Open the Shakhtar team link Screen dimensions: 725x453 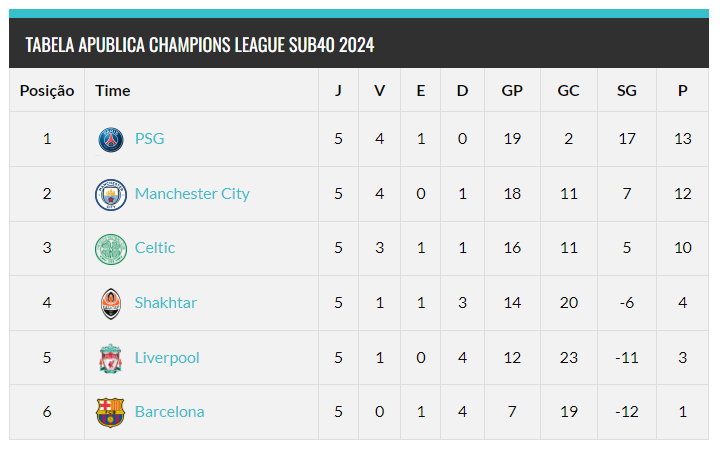pos(166,303)
